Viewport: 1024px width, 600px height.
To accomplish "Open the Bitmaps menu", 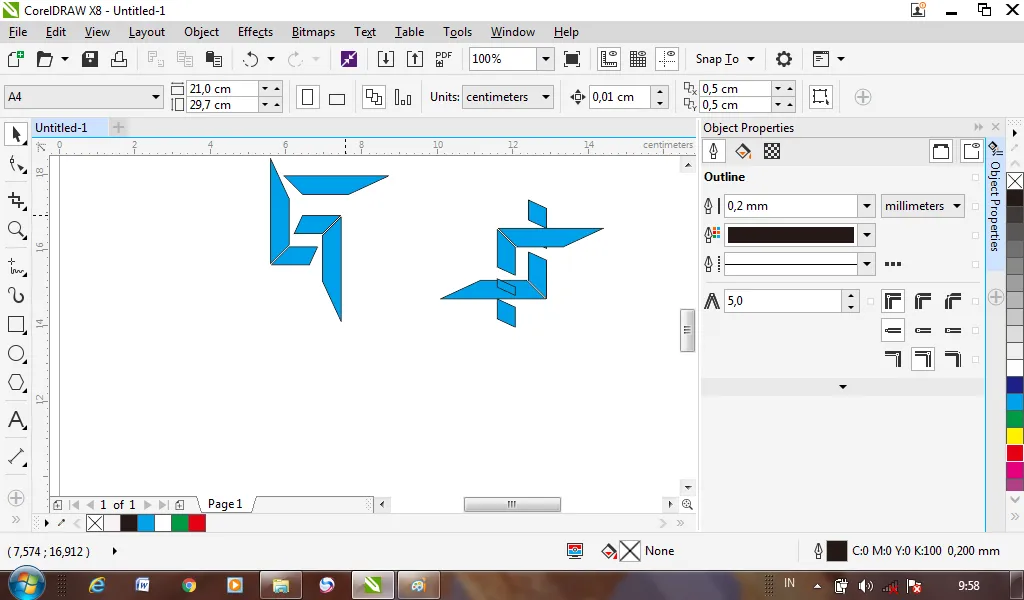I will (313, 32).
